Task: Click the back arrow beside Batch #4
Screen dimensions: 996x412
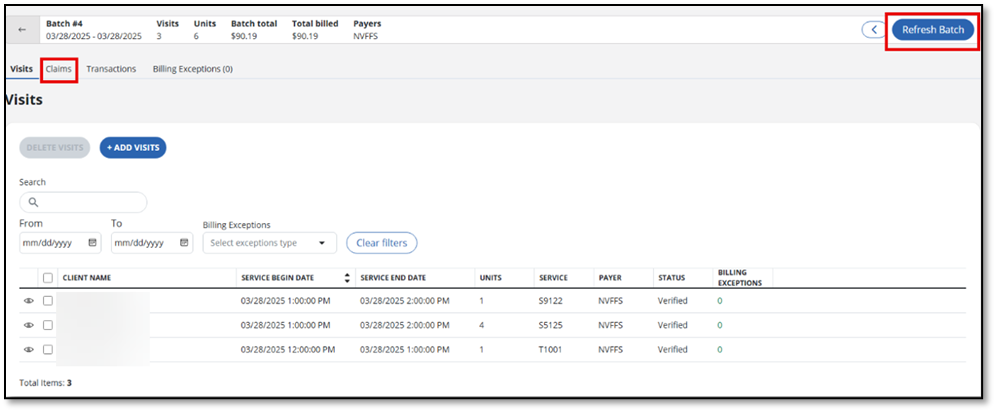Action: tap(22, 30)
